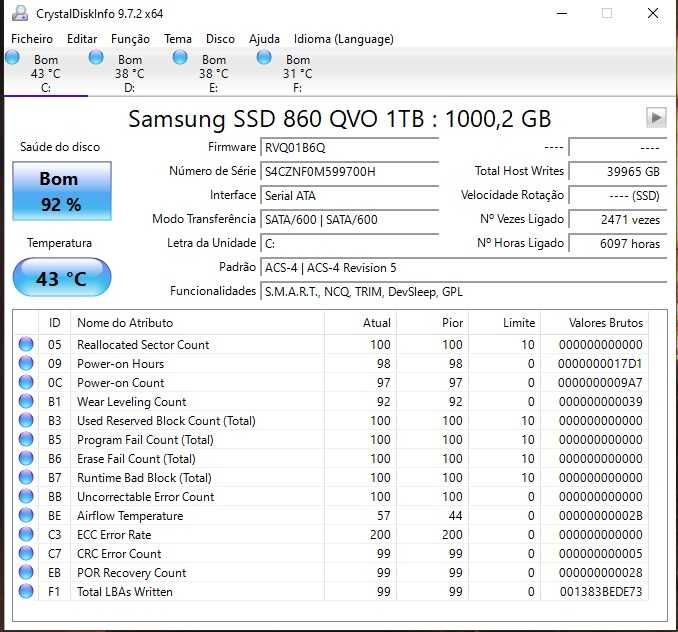Click the Velocidade Rotação value ---- (SSD)
Viewport: 678px width, 632px height.
pos(618,196)
